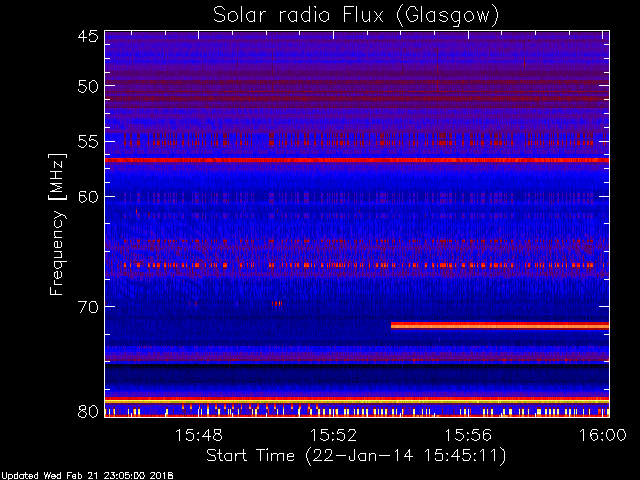Click the 16:00 time tick label

pos(602,435)
